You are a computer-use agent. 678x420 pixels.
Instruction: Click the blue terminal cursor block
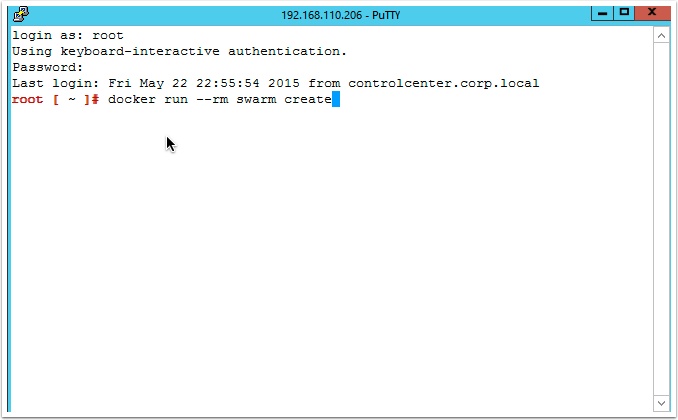coord(336,99)
